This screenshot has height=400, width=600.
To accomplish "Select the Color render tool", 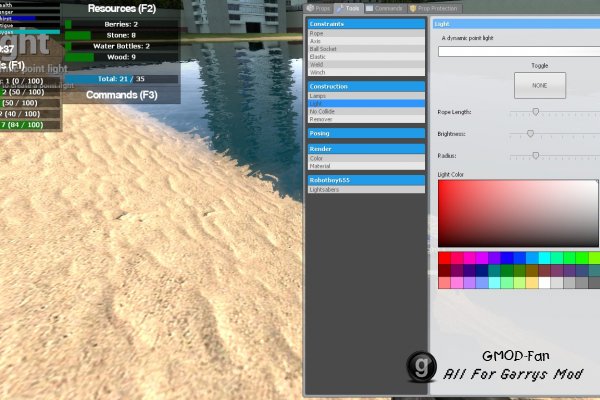I will [x=366, y=158].
